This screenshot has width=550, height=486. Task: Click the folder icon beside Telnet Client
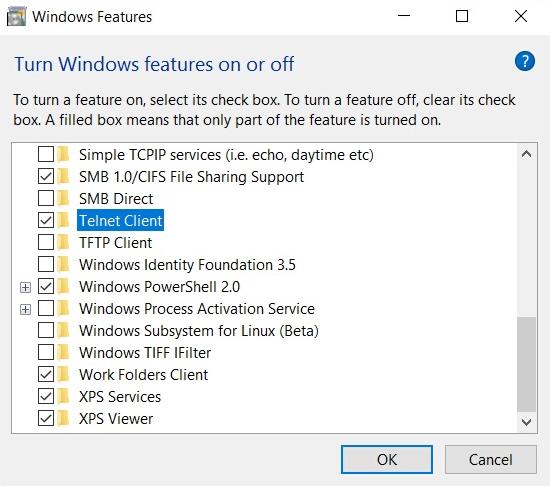click(x=64, y=221)
